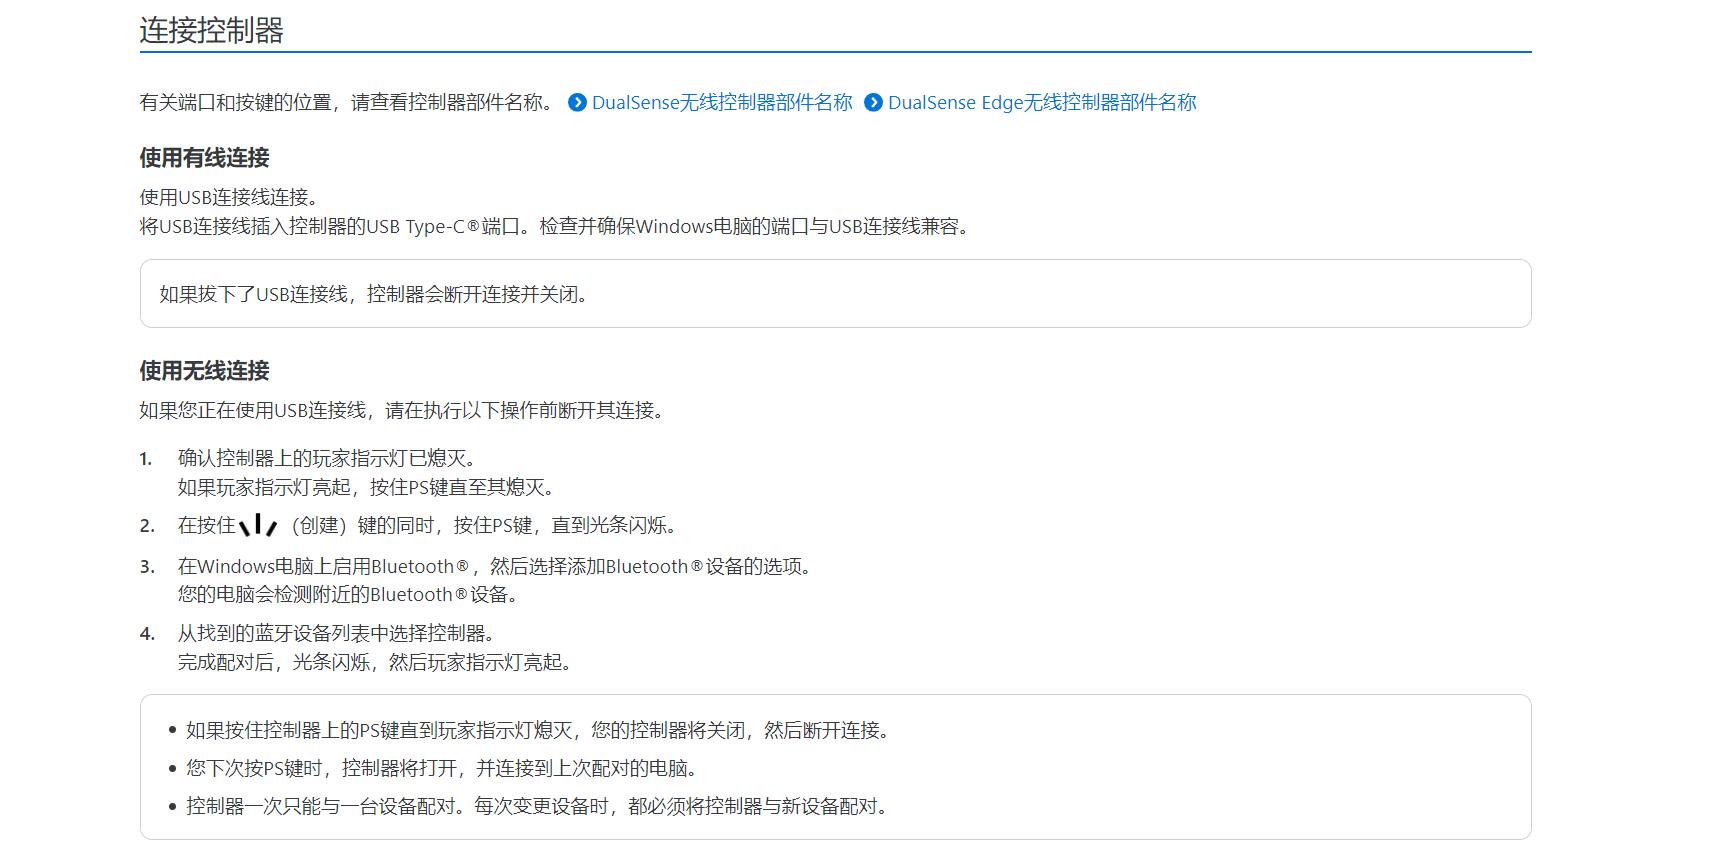Open the DualSense无线控制器部件名称 link
This screenshot has height=861, width=1715.
(x=721, y=103)
